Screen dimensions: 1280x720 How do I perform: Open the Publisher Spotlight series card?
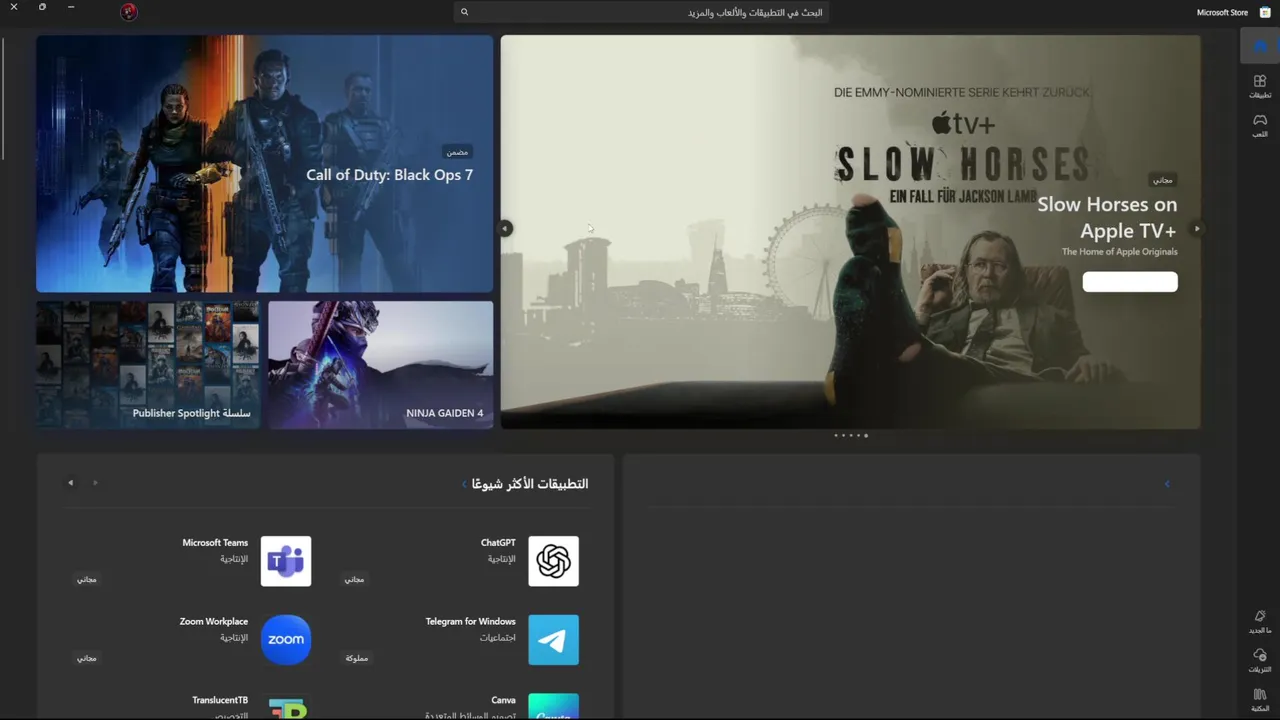(148, 365)
